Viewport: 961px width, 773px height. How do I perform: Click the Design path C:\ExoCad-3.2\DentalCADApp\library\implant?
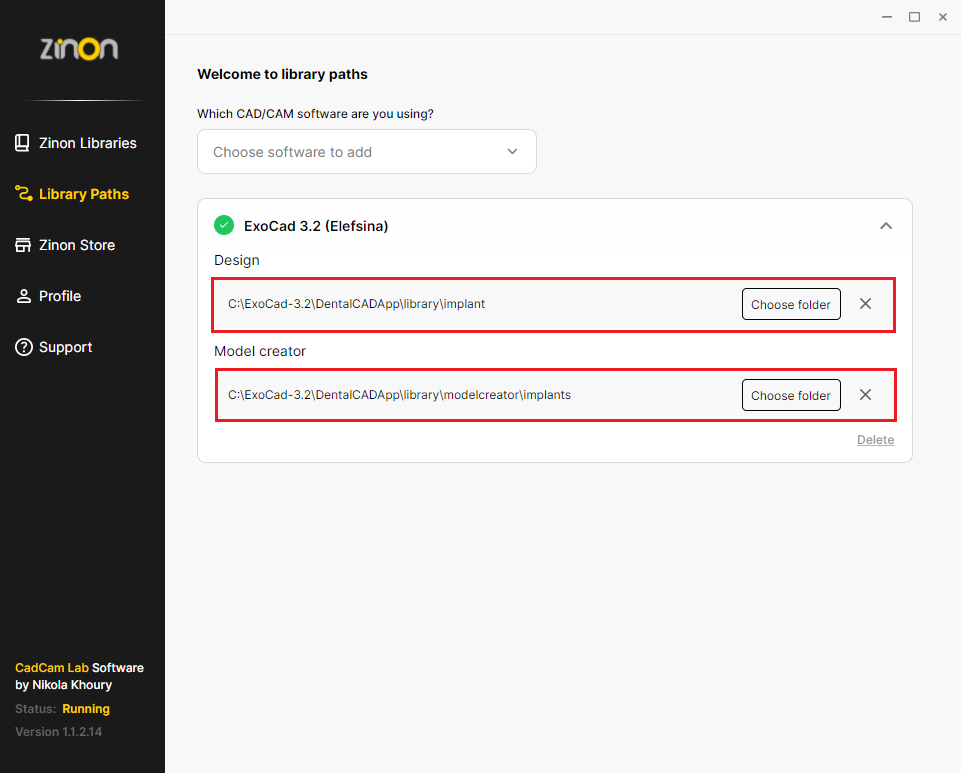click(x=356, y=304)
